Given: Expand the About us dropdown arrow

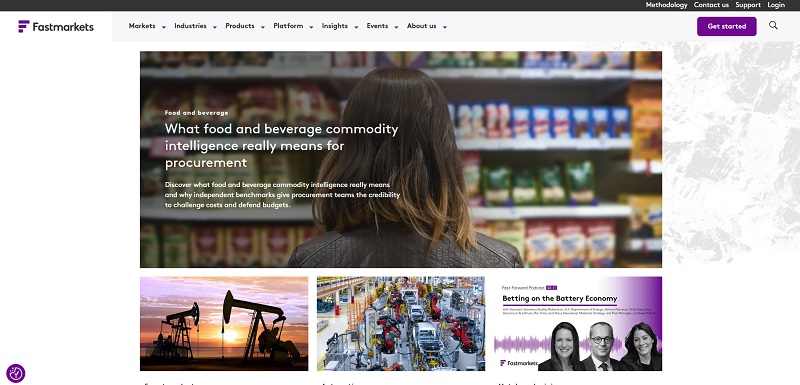Looking at the screenshot, I should coord(445,27).
